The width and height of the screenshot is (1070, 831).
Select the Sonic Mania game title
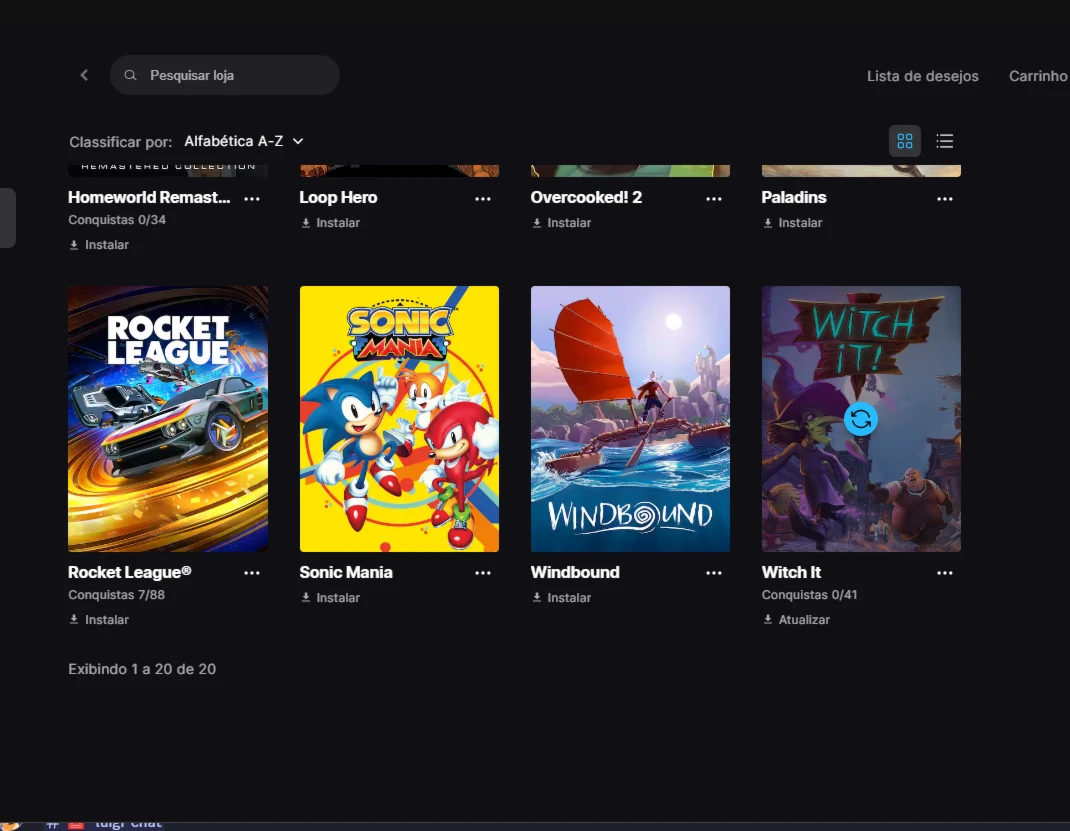coord(346,572)
